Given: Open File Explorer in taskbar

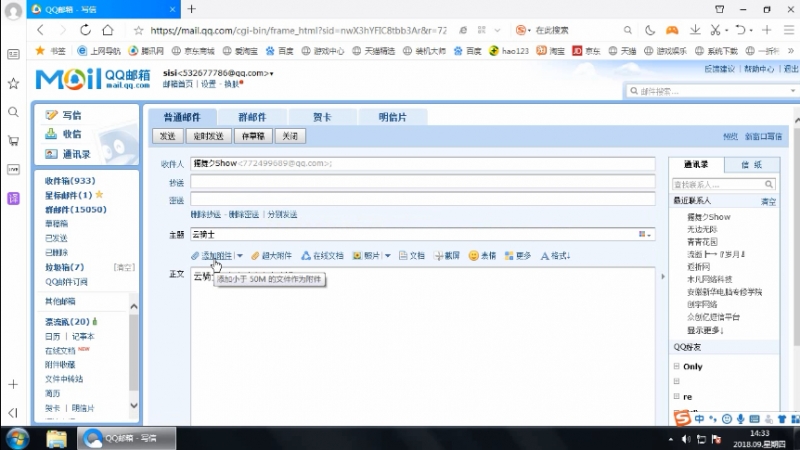Looking at the screenshot, I should coord(57,439).
